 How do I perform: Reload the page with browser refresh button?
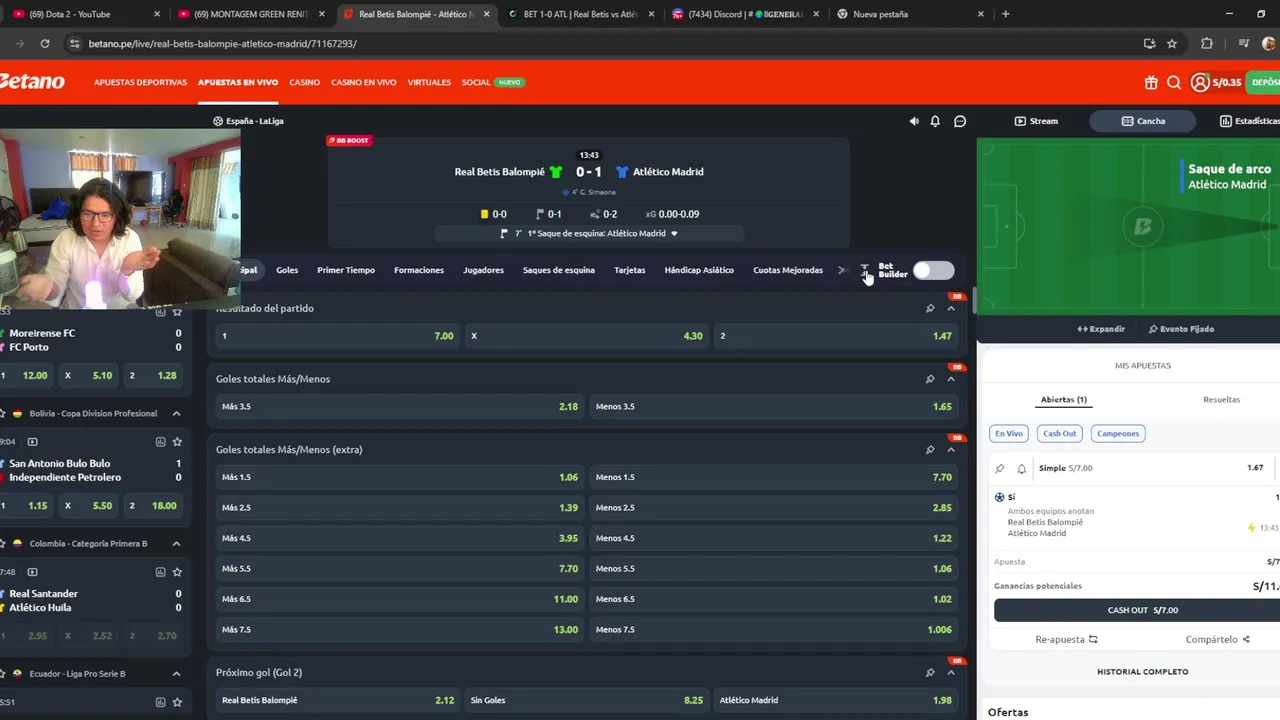click(45, 44)
